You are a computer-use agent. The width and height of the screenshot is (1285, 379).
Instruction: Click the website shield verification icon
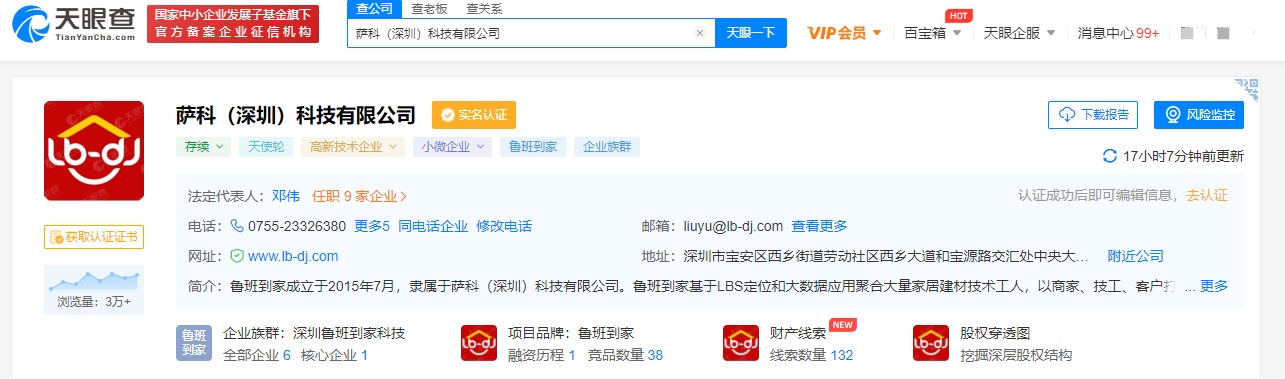(x=237, y=256)
